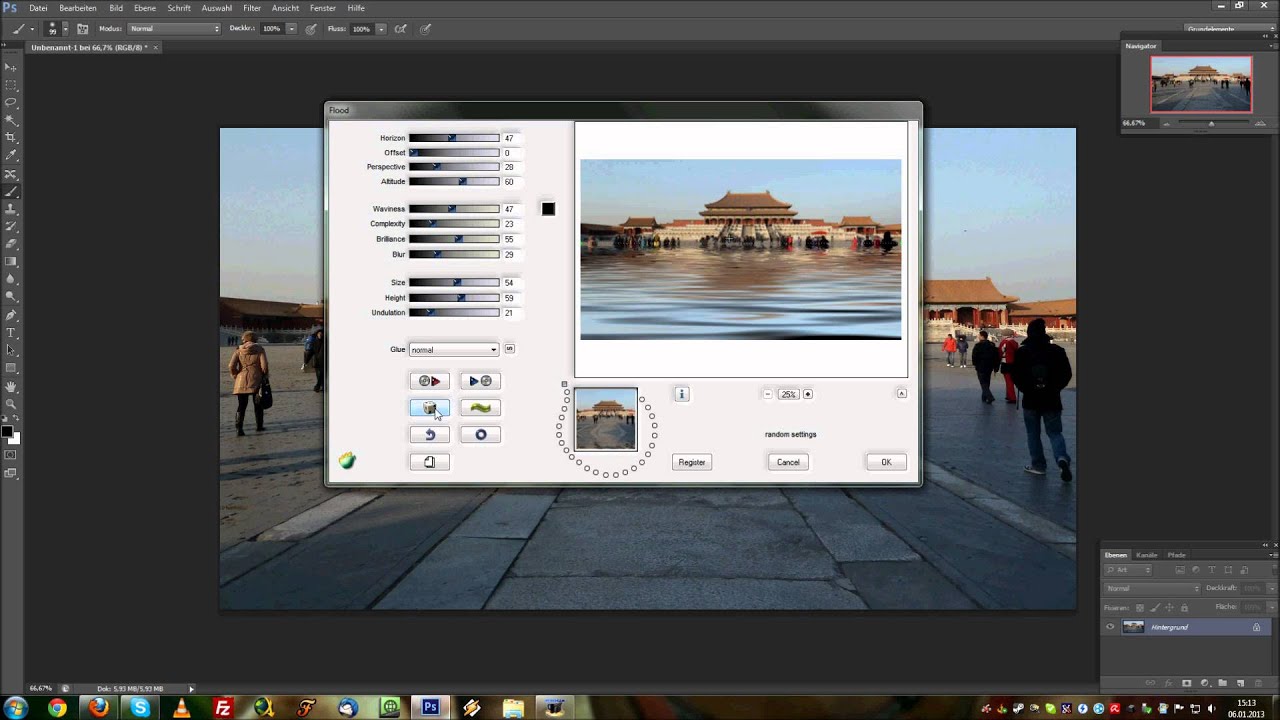Viewport: 1280px width, 720px height.
Task: Open the Filter menu
Action: [252, 8]
